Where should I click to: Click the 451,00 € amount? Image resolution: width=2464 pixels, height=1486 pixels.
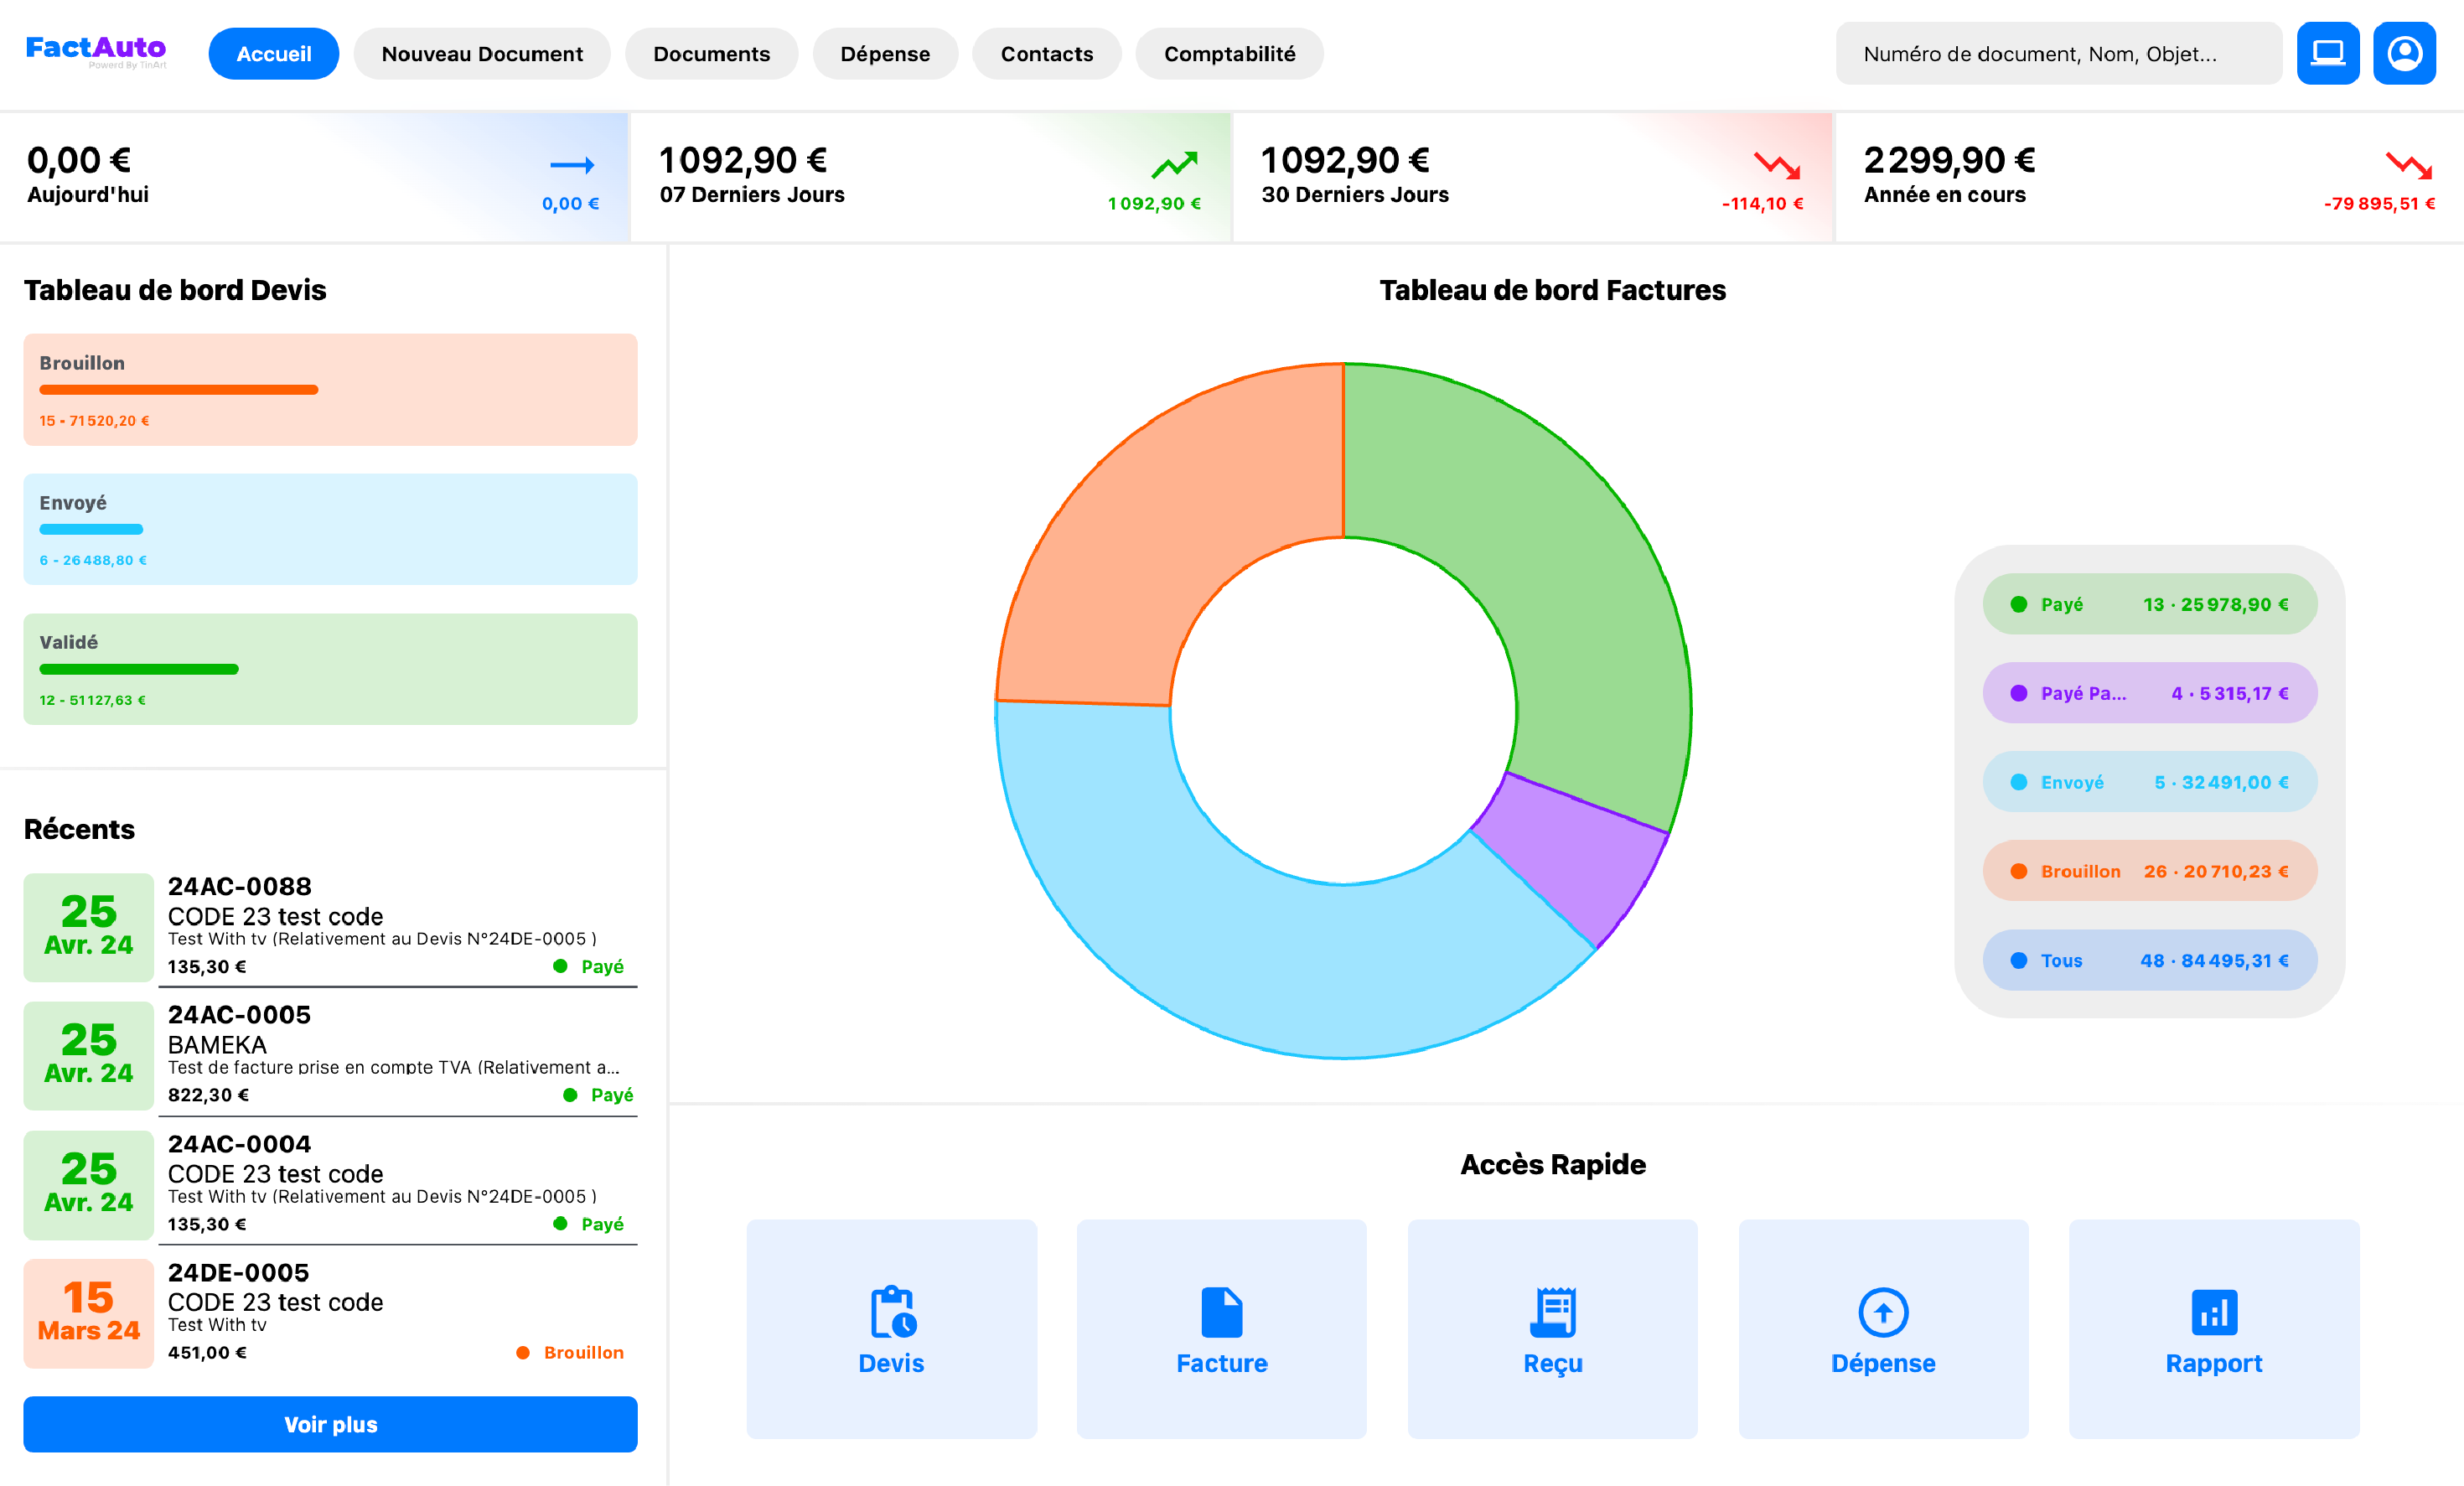(207, 1353)
